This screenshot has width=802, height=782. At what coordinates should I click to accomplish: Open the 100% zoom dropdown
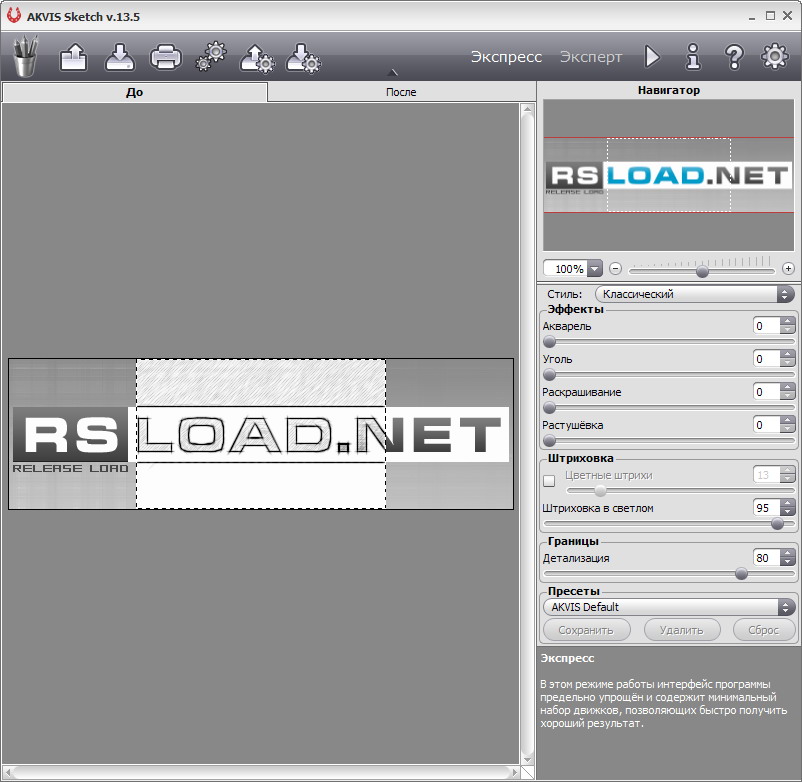click(x=595, y=269)
